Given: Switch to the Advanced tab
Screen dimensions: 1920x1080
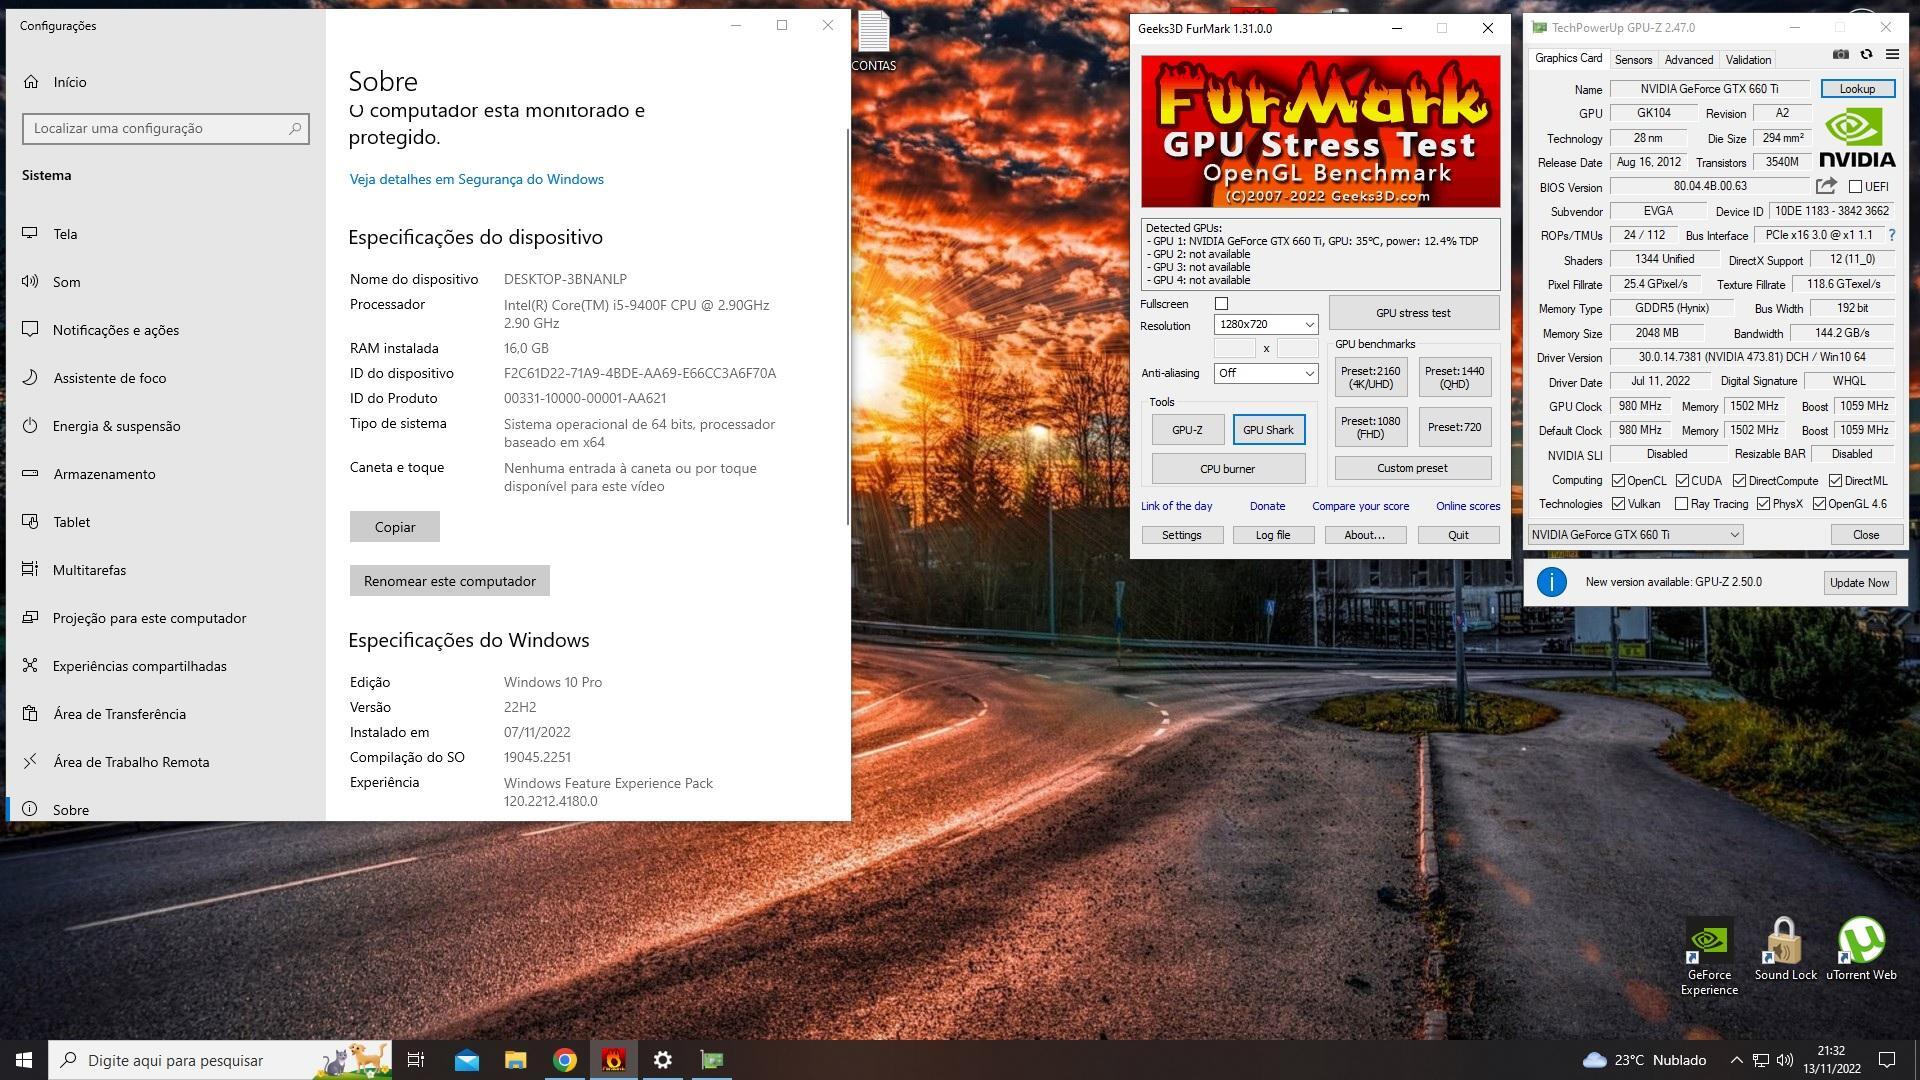Looking at the screenshot, I should click(1689, 60).
